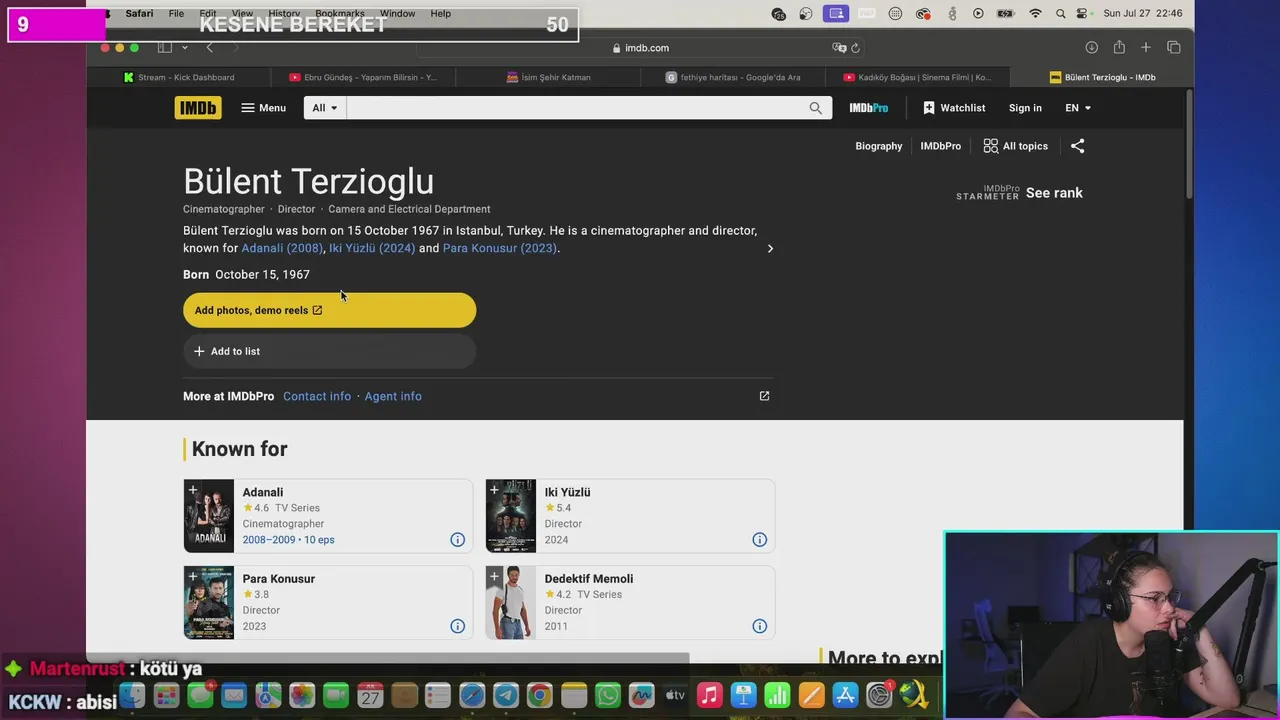Open the All topics grid menu
Screen dimensions: 1280x720
tap(1015, 146)
